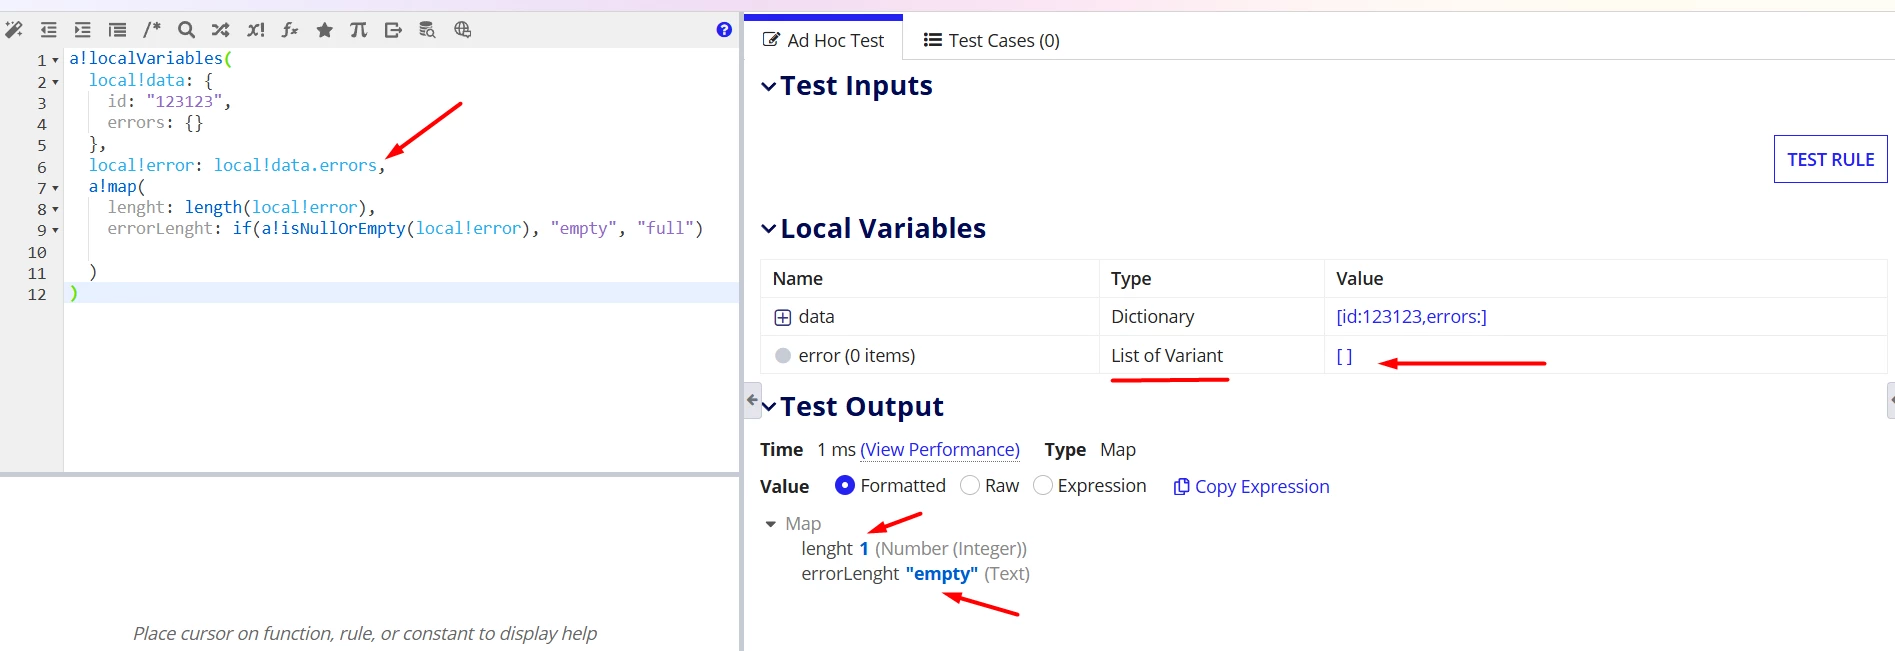Fold code at line 2 arrow
This screenshot has height=651, width=1895.
pos(55,82)
